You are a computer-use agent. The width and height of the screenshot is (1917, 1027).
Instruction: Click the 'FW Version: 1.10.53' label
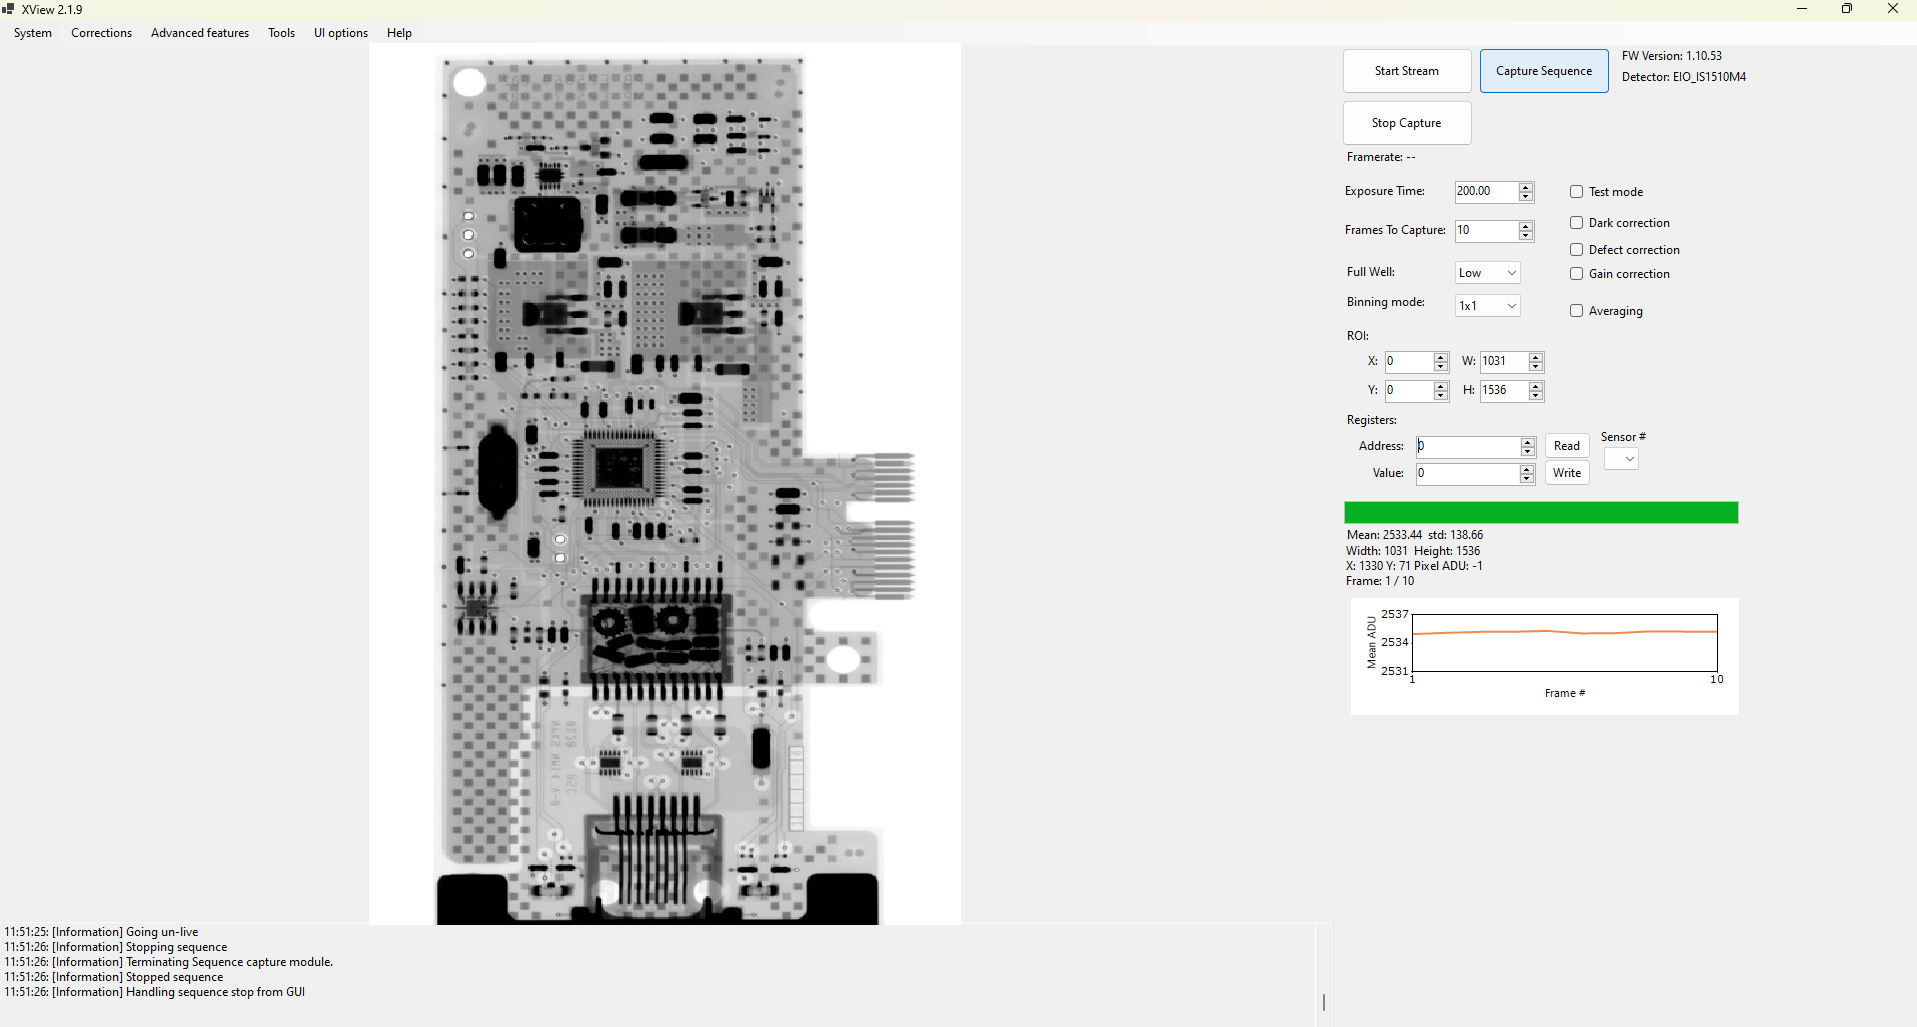pyautogui.click(x=1672, y=56)
